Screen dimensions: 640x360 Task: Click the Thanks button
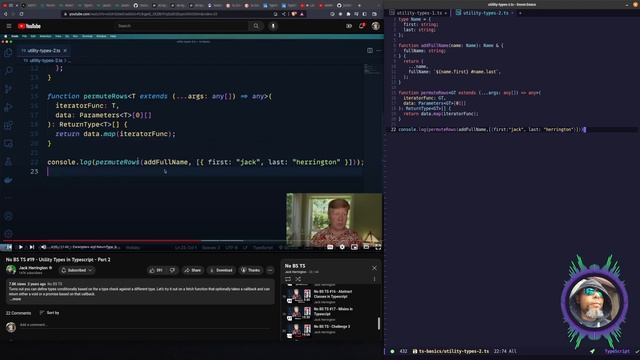[251, 270]
